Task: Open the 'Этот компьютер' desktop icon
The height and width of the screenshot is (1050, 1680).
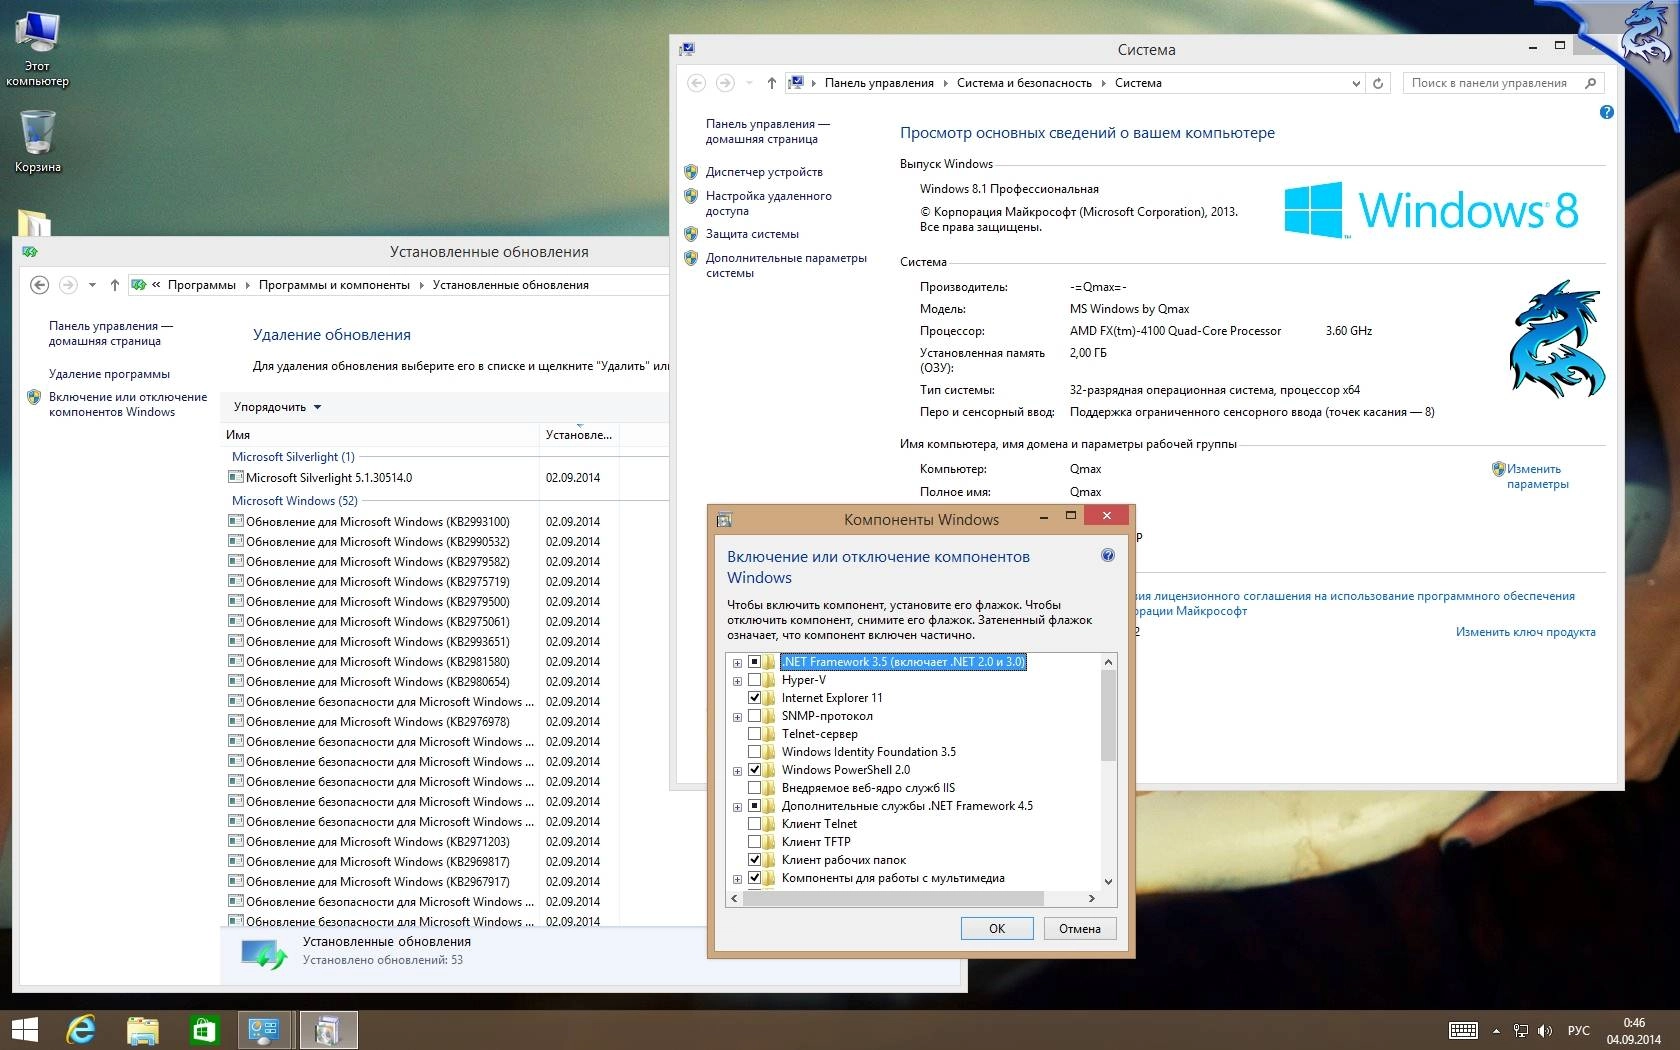Action: 37,48
